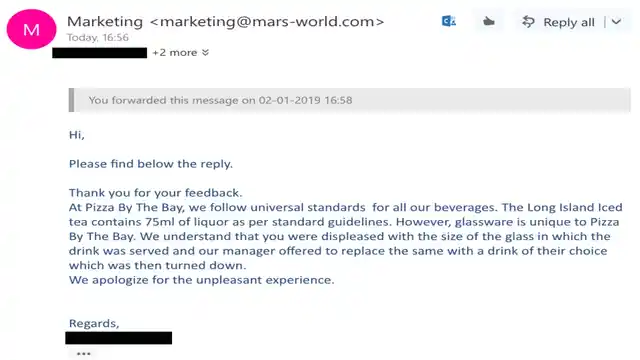
Task: Click the marketing@mars-world.com email address
Action: pyautogui.click(x=267, y=21)
